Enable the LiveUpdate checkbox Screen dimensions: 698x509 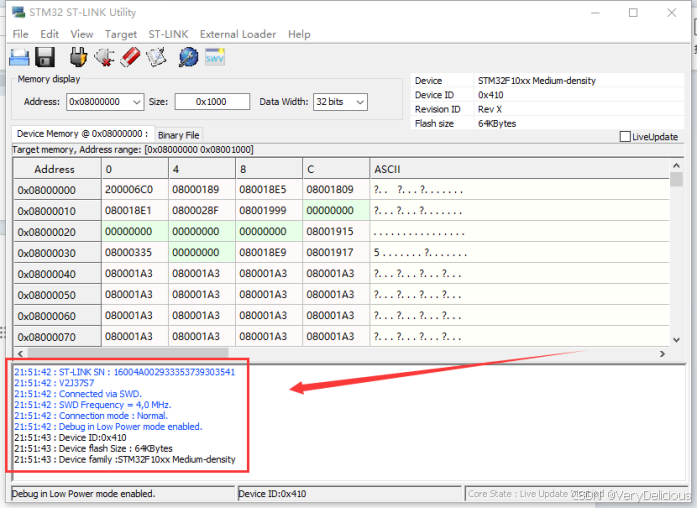coord(625,137)
